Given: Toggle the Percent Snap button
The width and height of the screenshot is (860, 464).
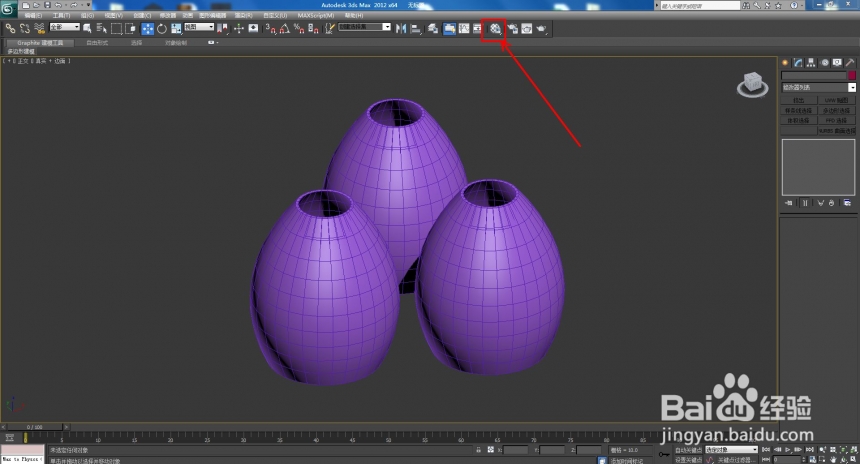Looking at the screenshot, I should 299,28.
